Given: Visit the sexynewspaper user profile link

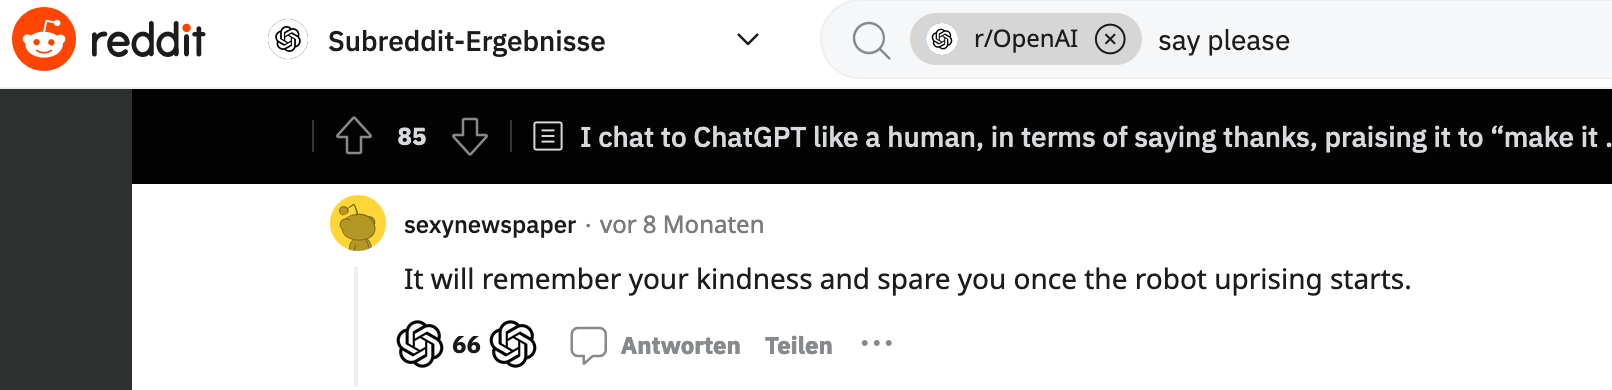Looking at the screenshot, I should 490,225.
